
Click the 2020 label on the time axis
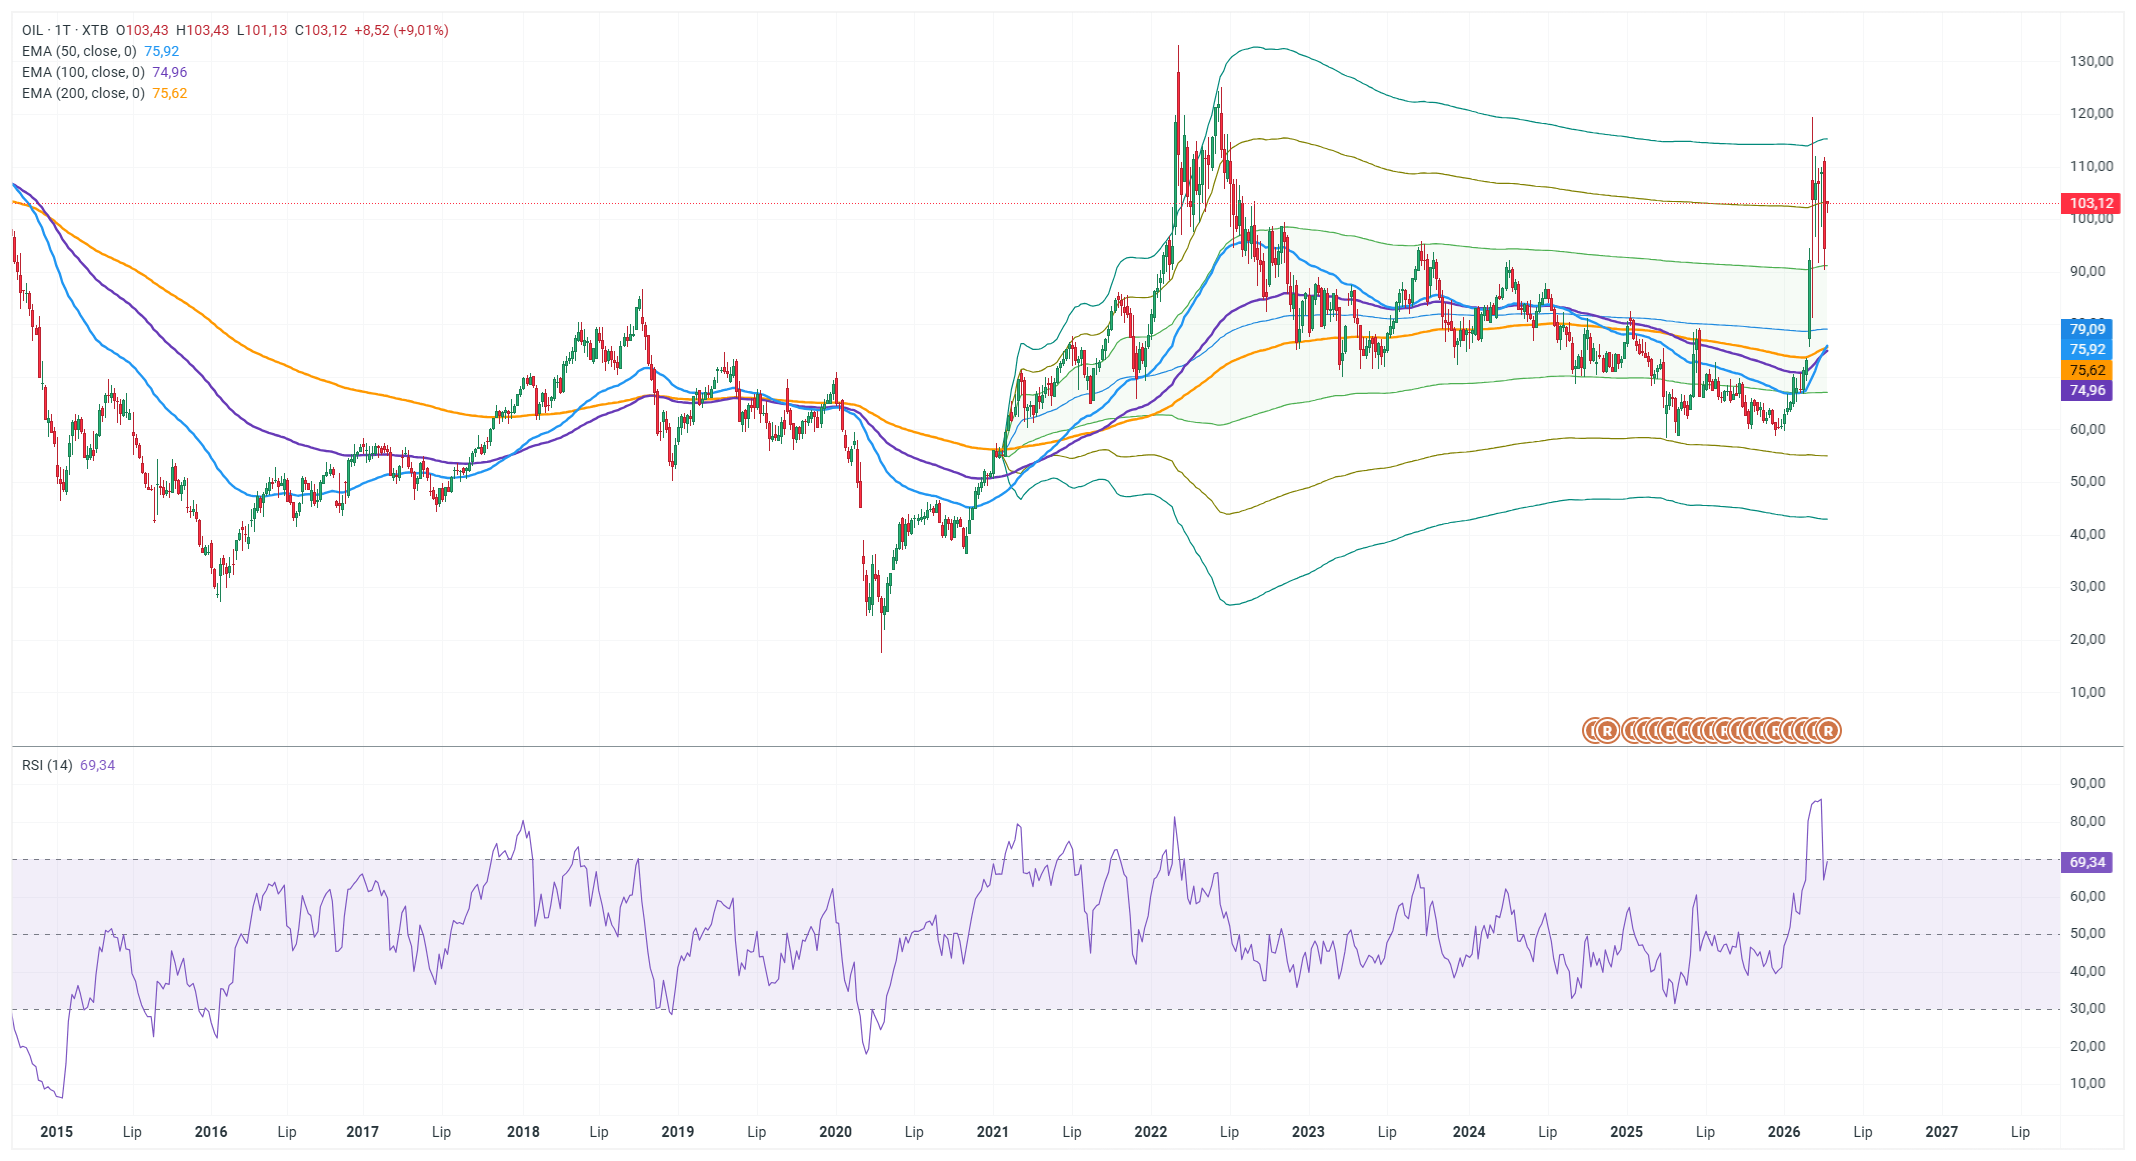[x=835, y=1132]
